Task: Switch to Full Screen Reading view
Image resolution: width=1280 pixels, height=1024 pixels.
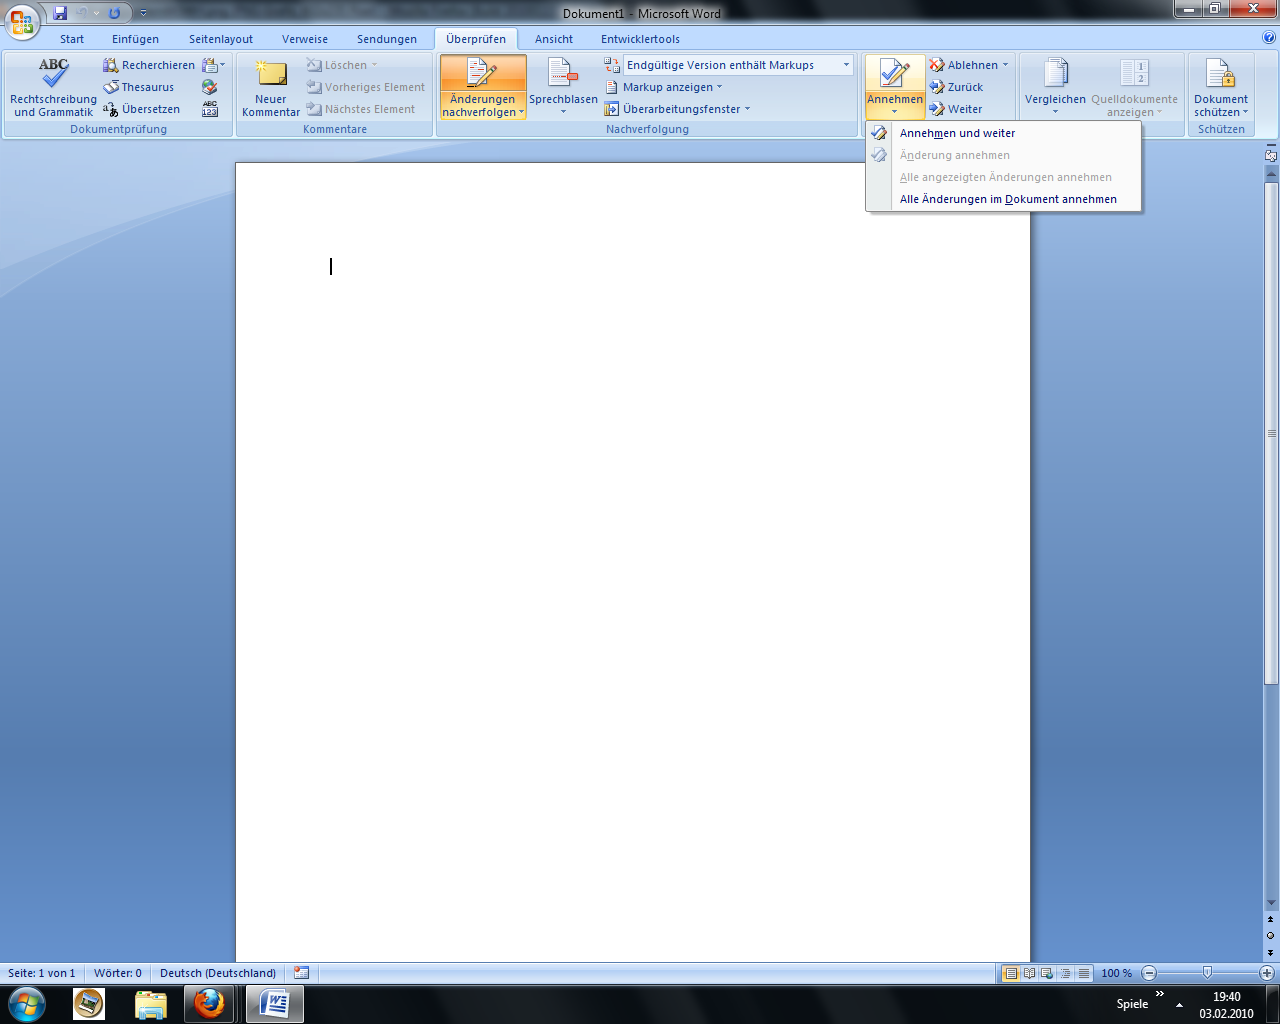Action: [x=1029, y=973]
